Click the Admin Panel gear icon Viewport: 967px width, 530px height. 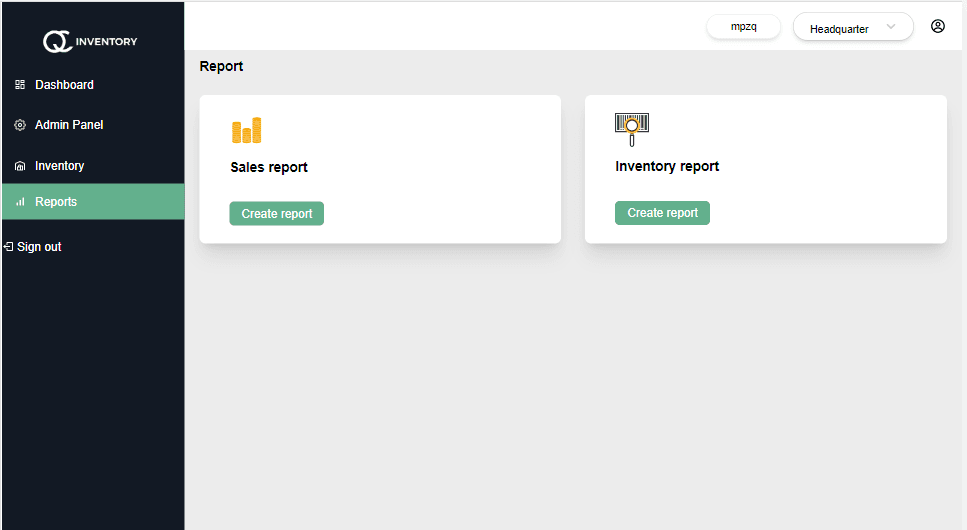pyautogui.click(x=20, y=125)
